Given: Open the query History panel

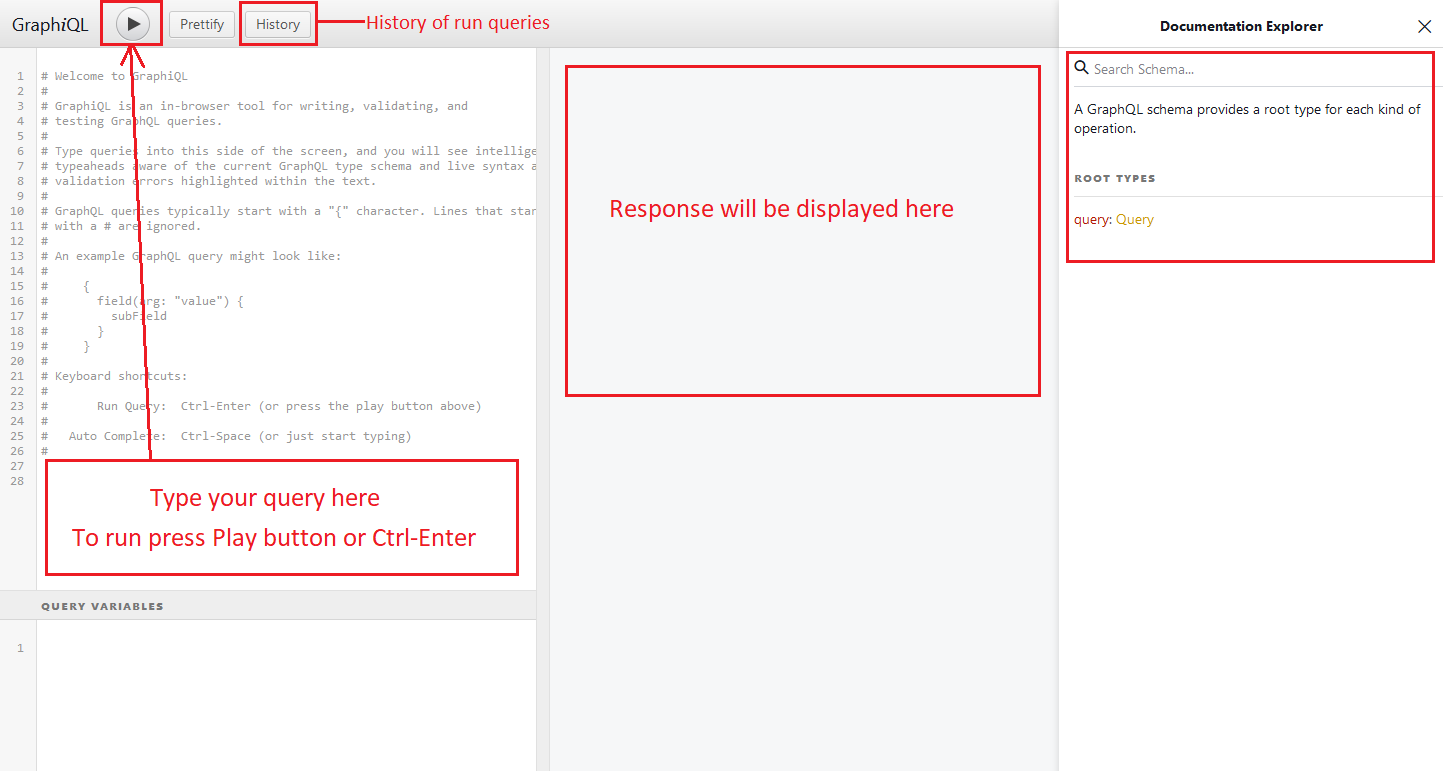Looking at the screenshot, I should (278, 24).
